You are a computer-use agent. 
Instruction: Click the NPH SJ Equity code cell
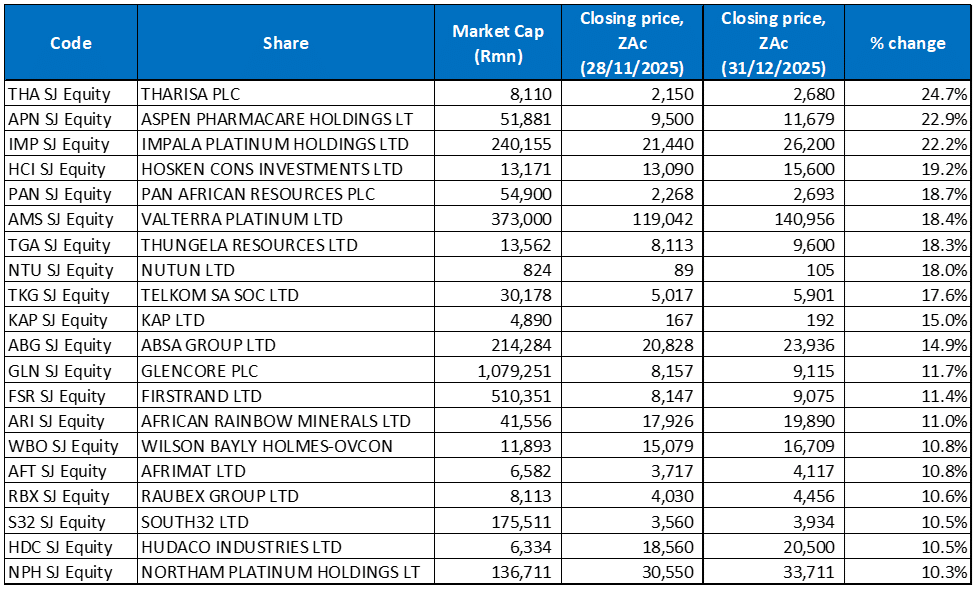click(x=72, y=572)
